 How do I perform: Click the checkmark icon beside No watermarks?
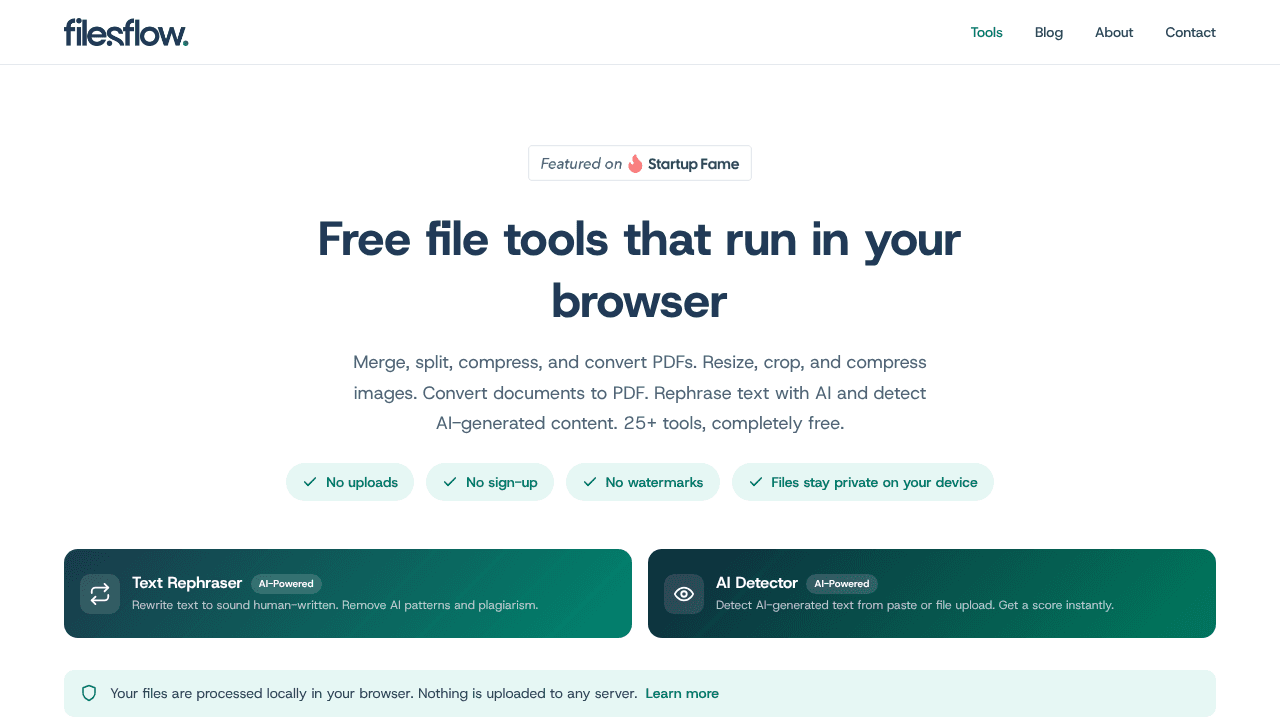(590, 482)
